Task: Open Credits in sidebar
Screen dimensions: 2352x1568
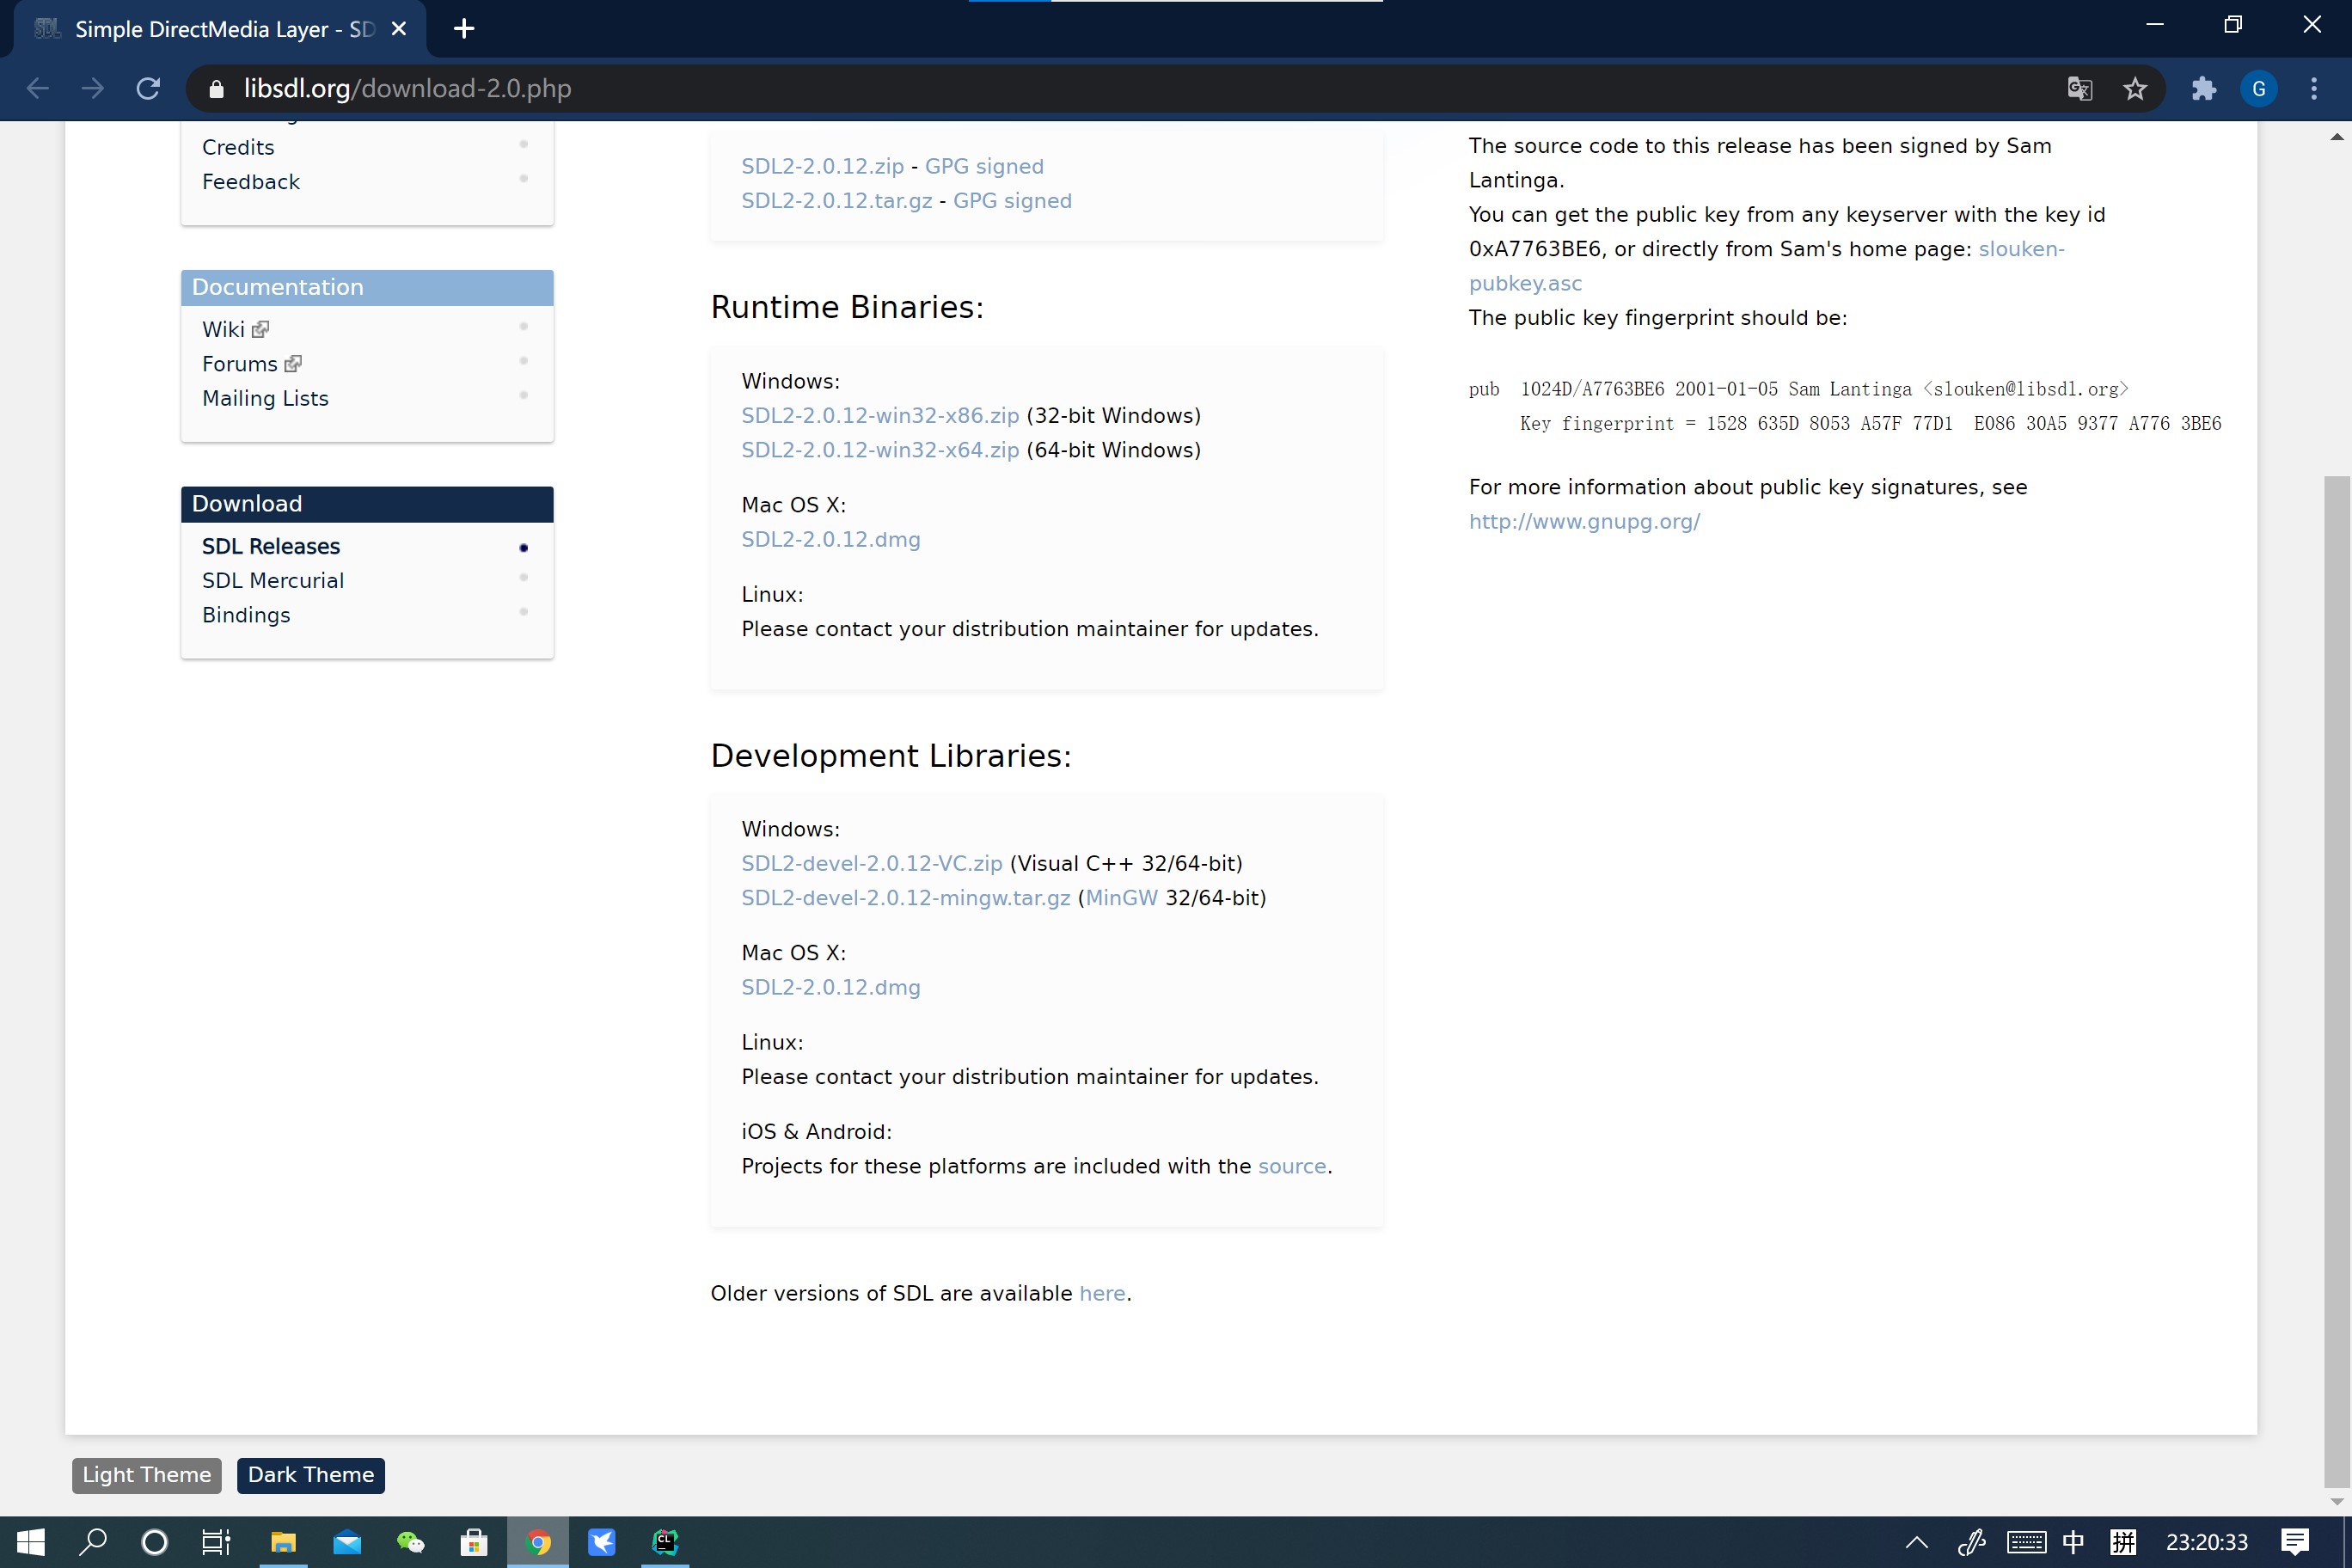Action: point(238,147)
